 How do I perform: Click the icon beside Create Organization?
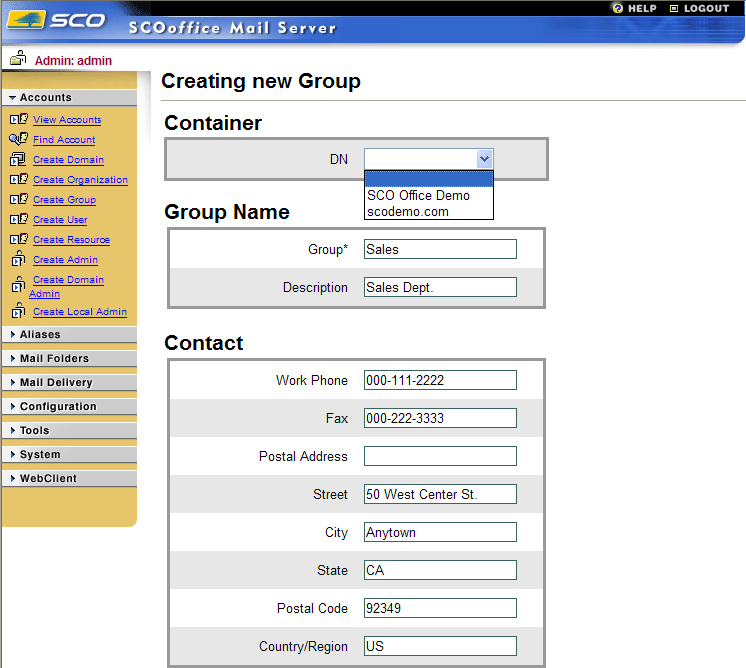(x=18, y=180)
